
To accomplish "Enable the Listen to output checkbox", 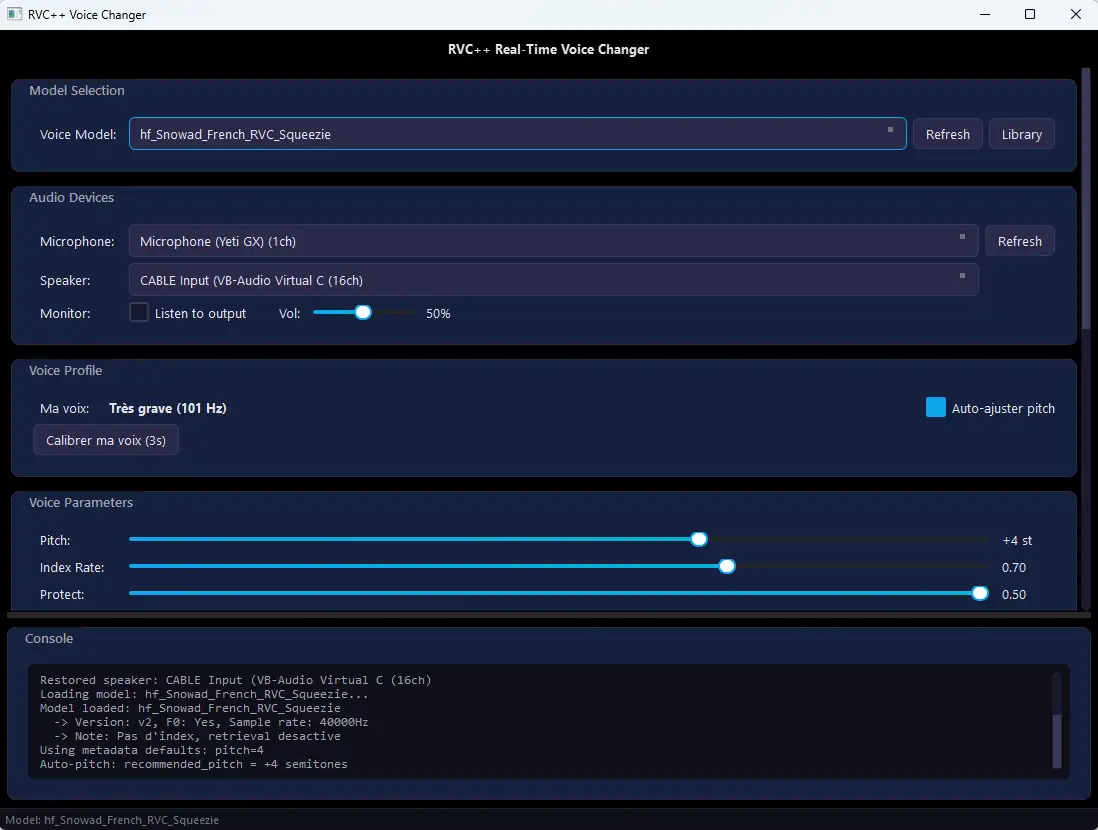I will pyautogui.click(x=139, y=313).
